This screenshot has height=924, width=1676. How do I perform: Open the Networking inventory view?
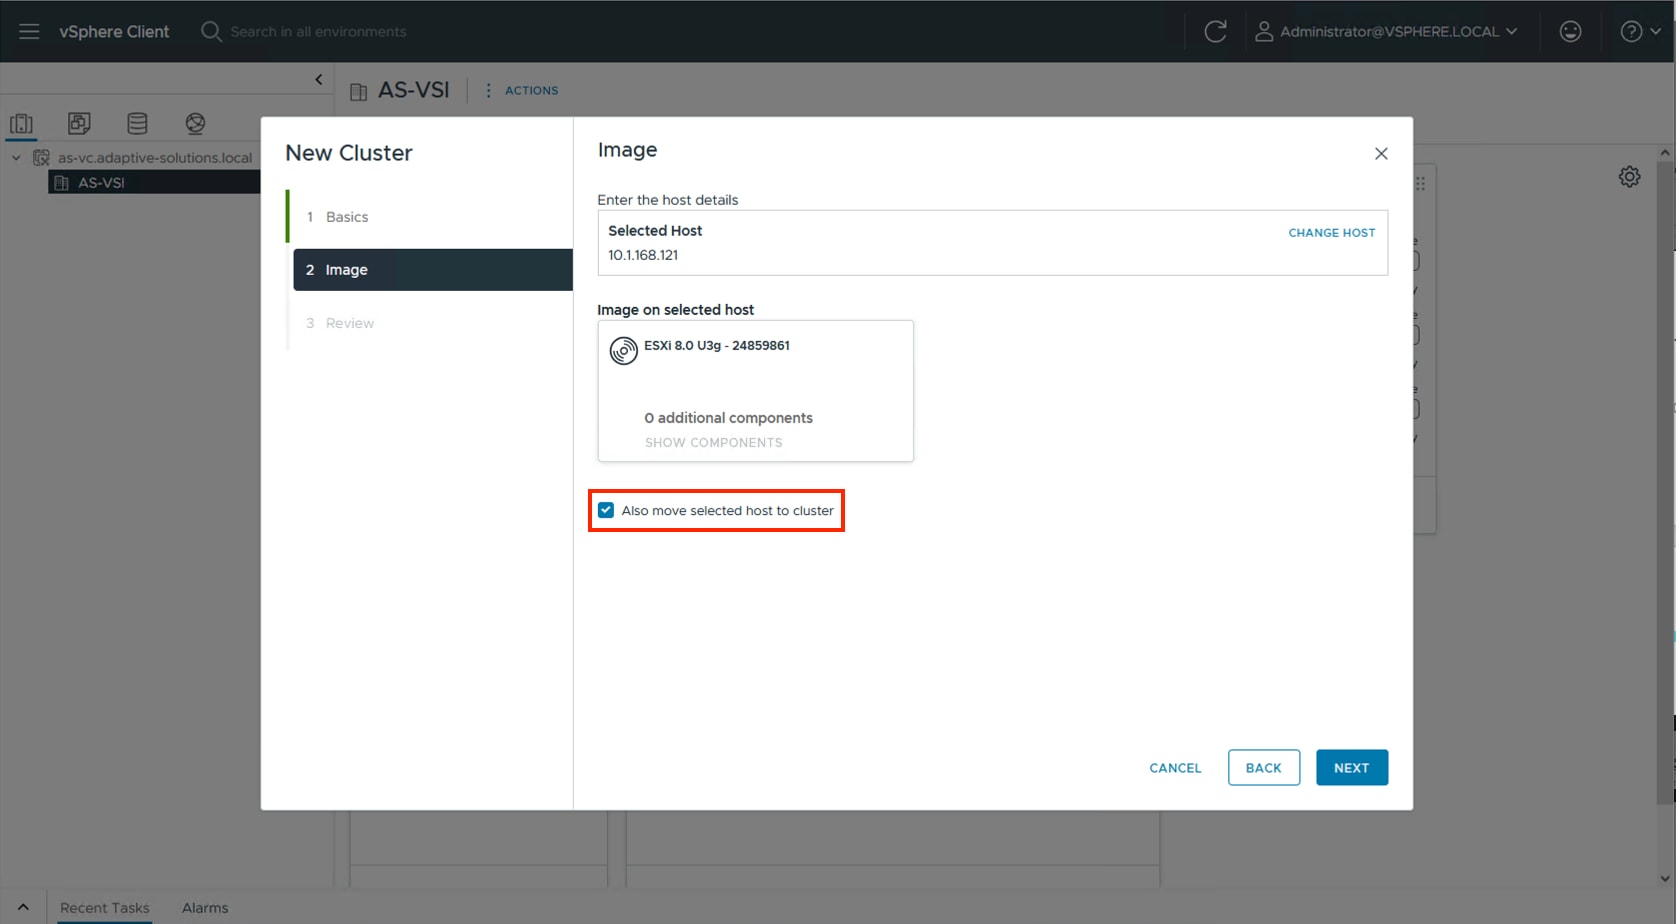(195, 123)
